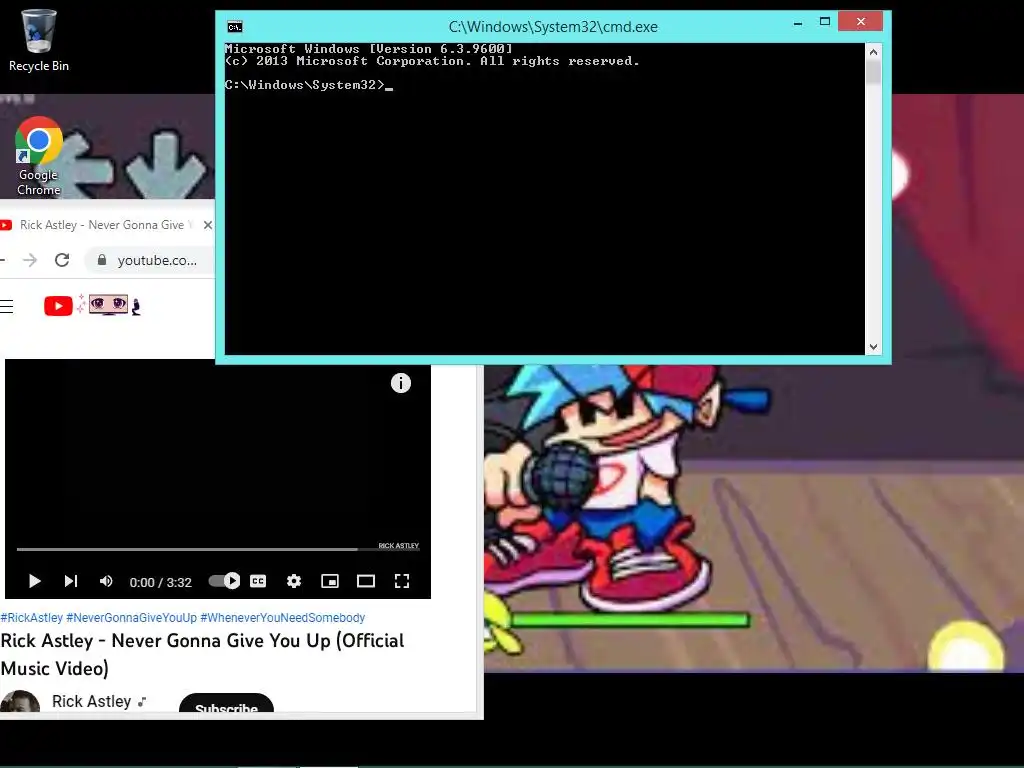
Task: Close the cmd.exe window
Action: coord(861,22)
